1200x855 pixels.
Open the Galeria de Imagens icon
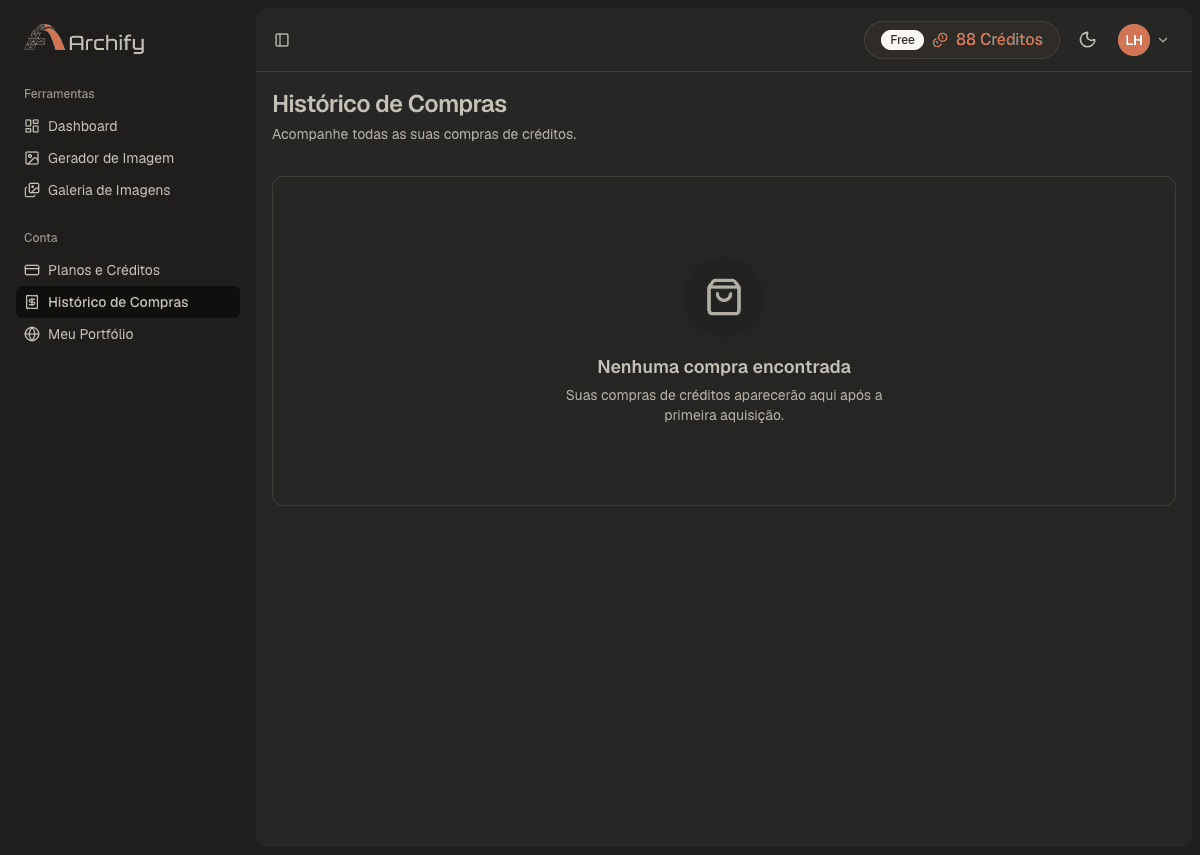tap(32, 190)
